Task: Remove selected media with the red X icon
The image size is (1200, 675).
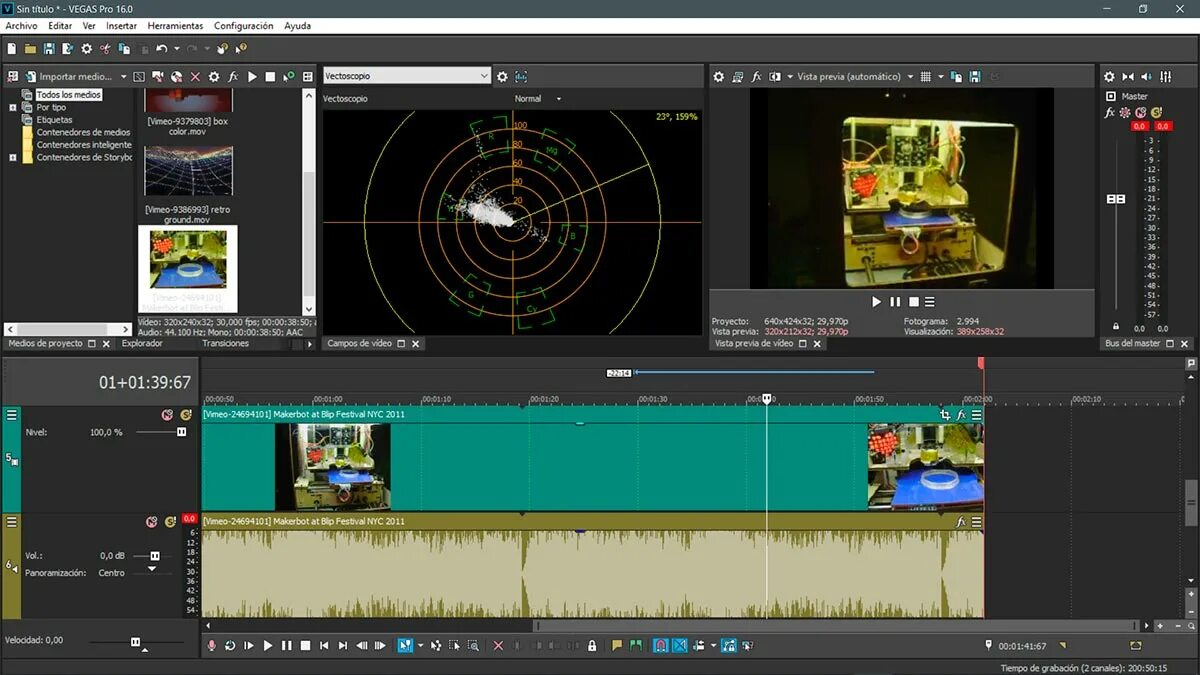Action: (195, 76)
